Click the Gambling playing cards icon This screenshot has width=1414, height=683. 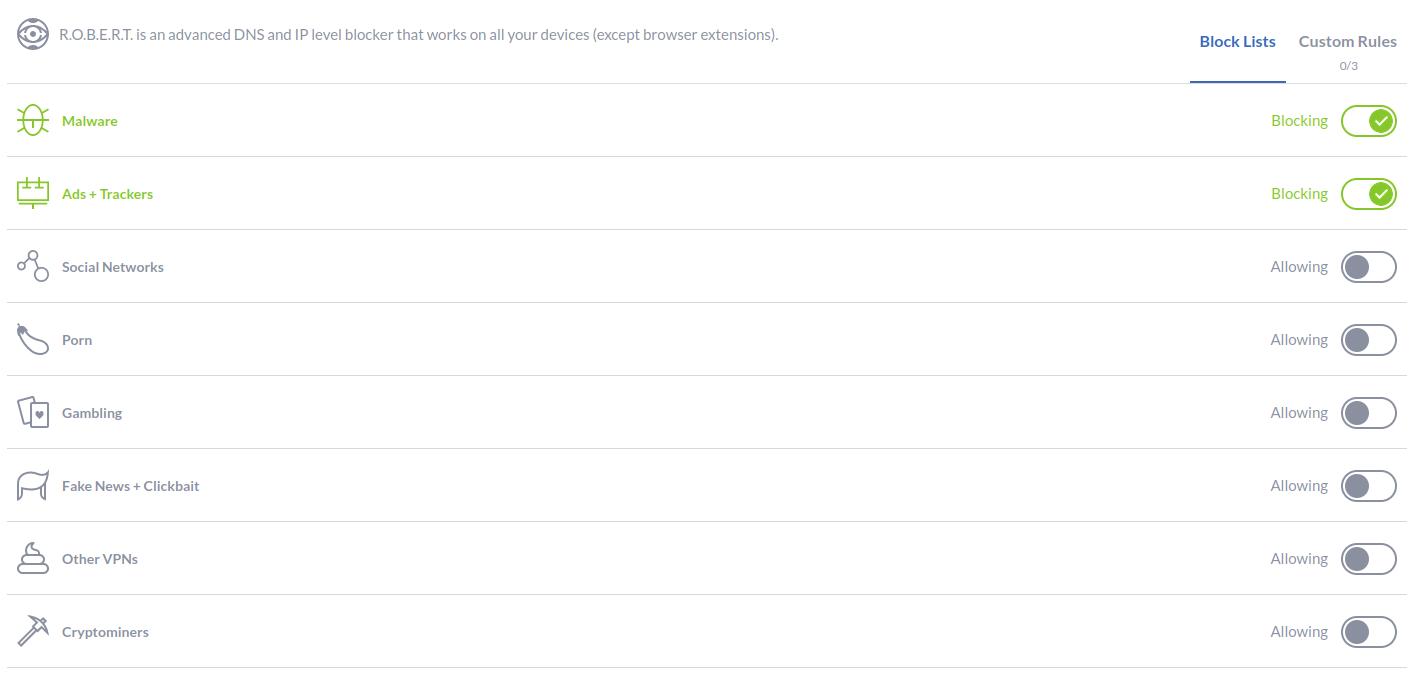[33, 412]
